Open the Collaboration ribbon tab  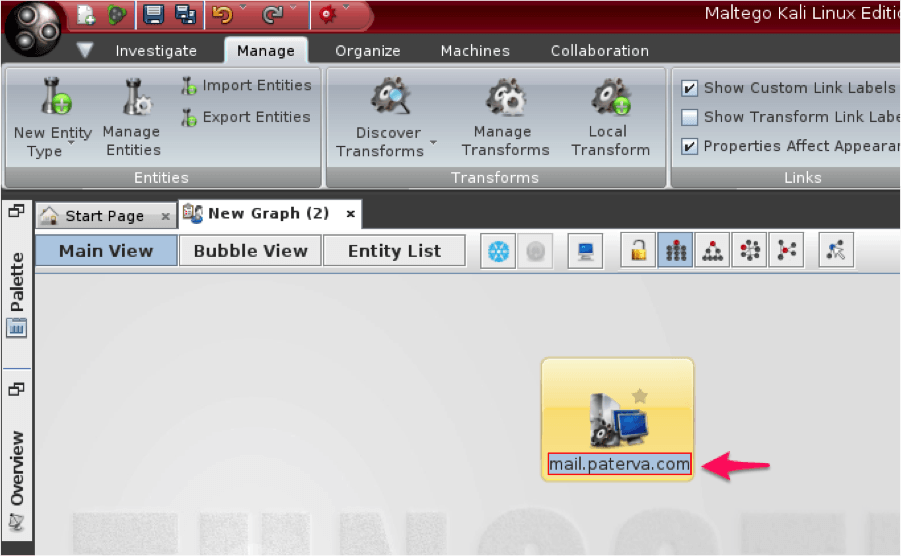[600, 51]
